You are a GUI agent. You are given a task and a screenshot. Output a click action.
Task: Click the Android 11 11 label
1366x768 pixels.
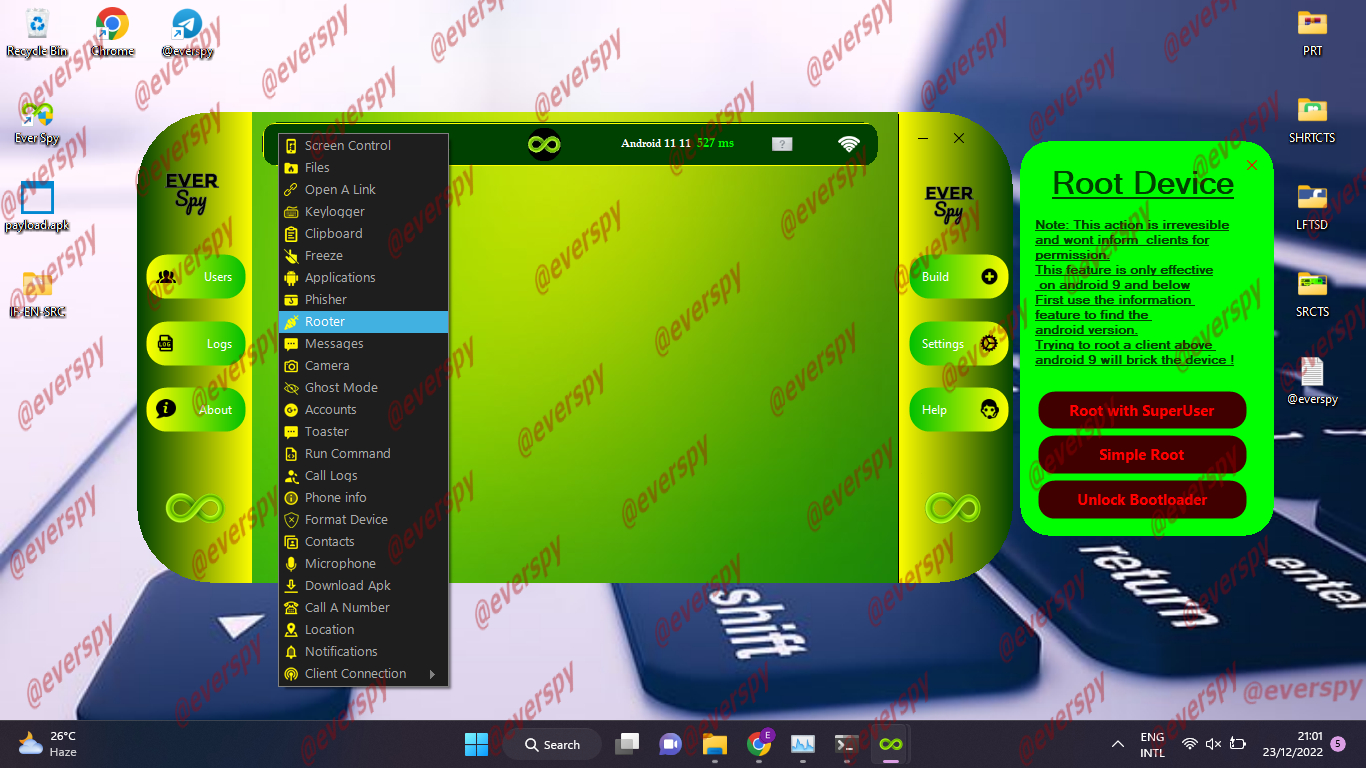tap(656, 144)
